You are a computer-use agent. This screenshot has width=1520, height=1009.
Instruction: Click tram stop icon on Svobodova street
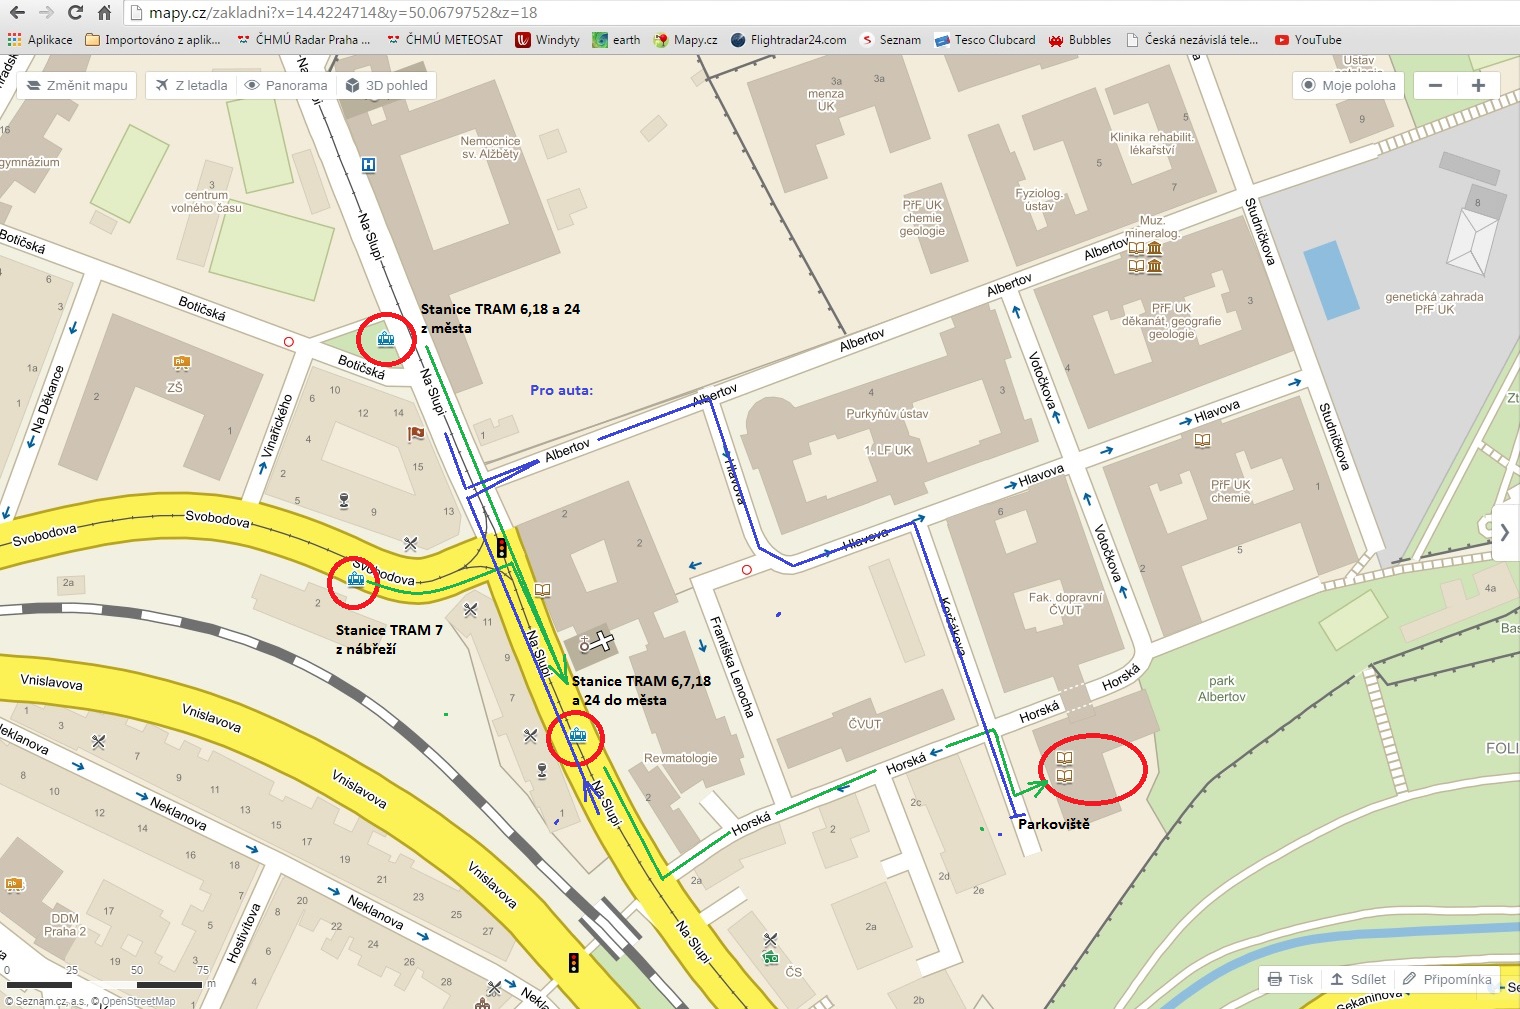[x=355, y=578]
